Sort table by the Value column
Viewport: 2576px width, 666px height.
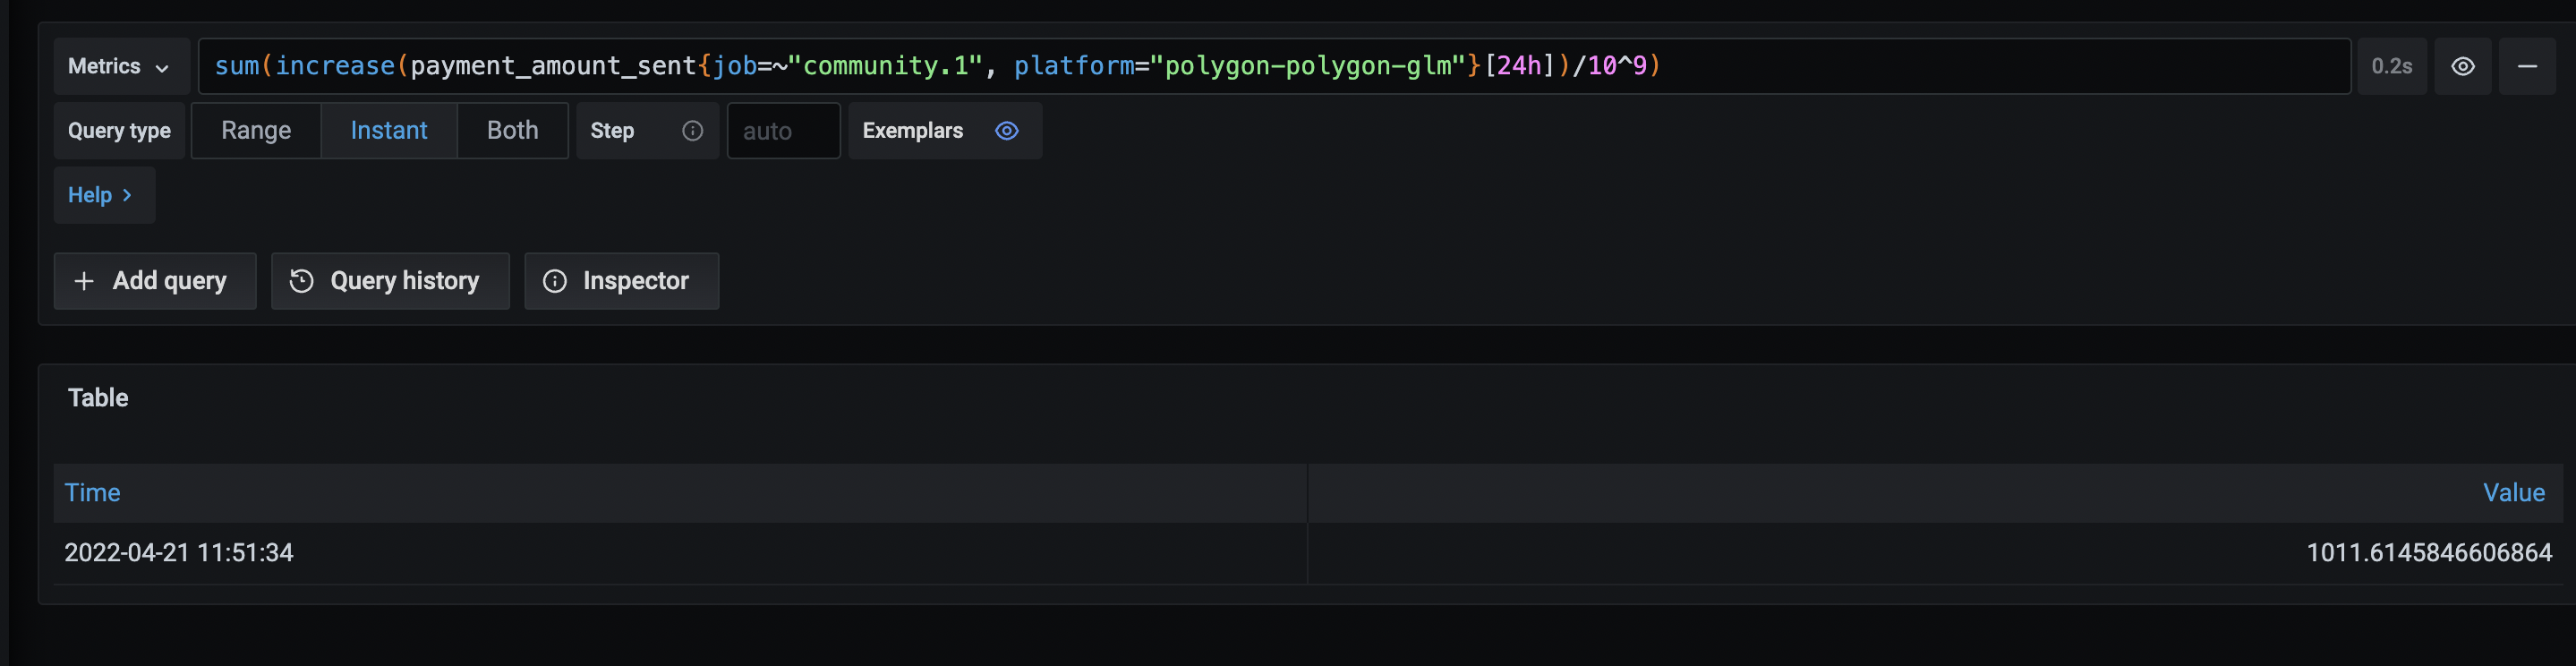click(2515, 492)
